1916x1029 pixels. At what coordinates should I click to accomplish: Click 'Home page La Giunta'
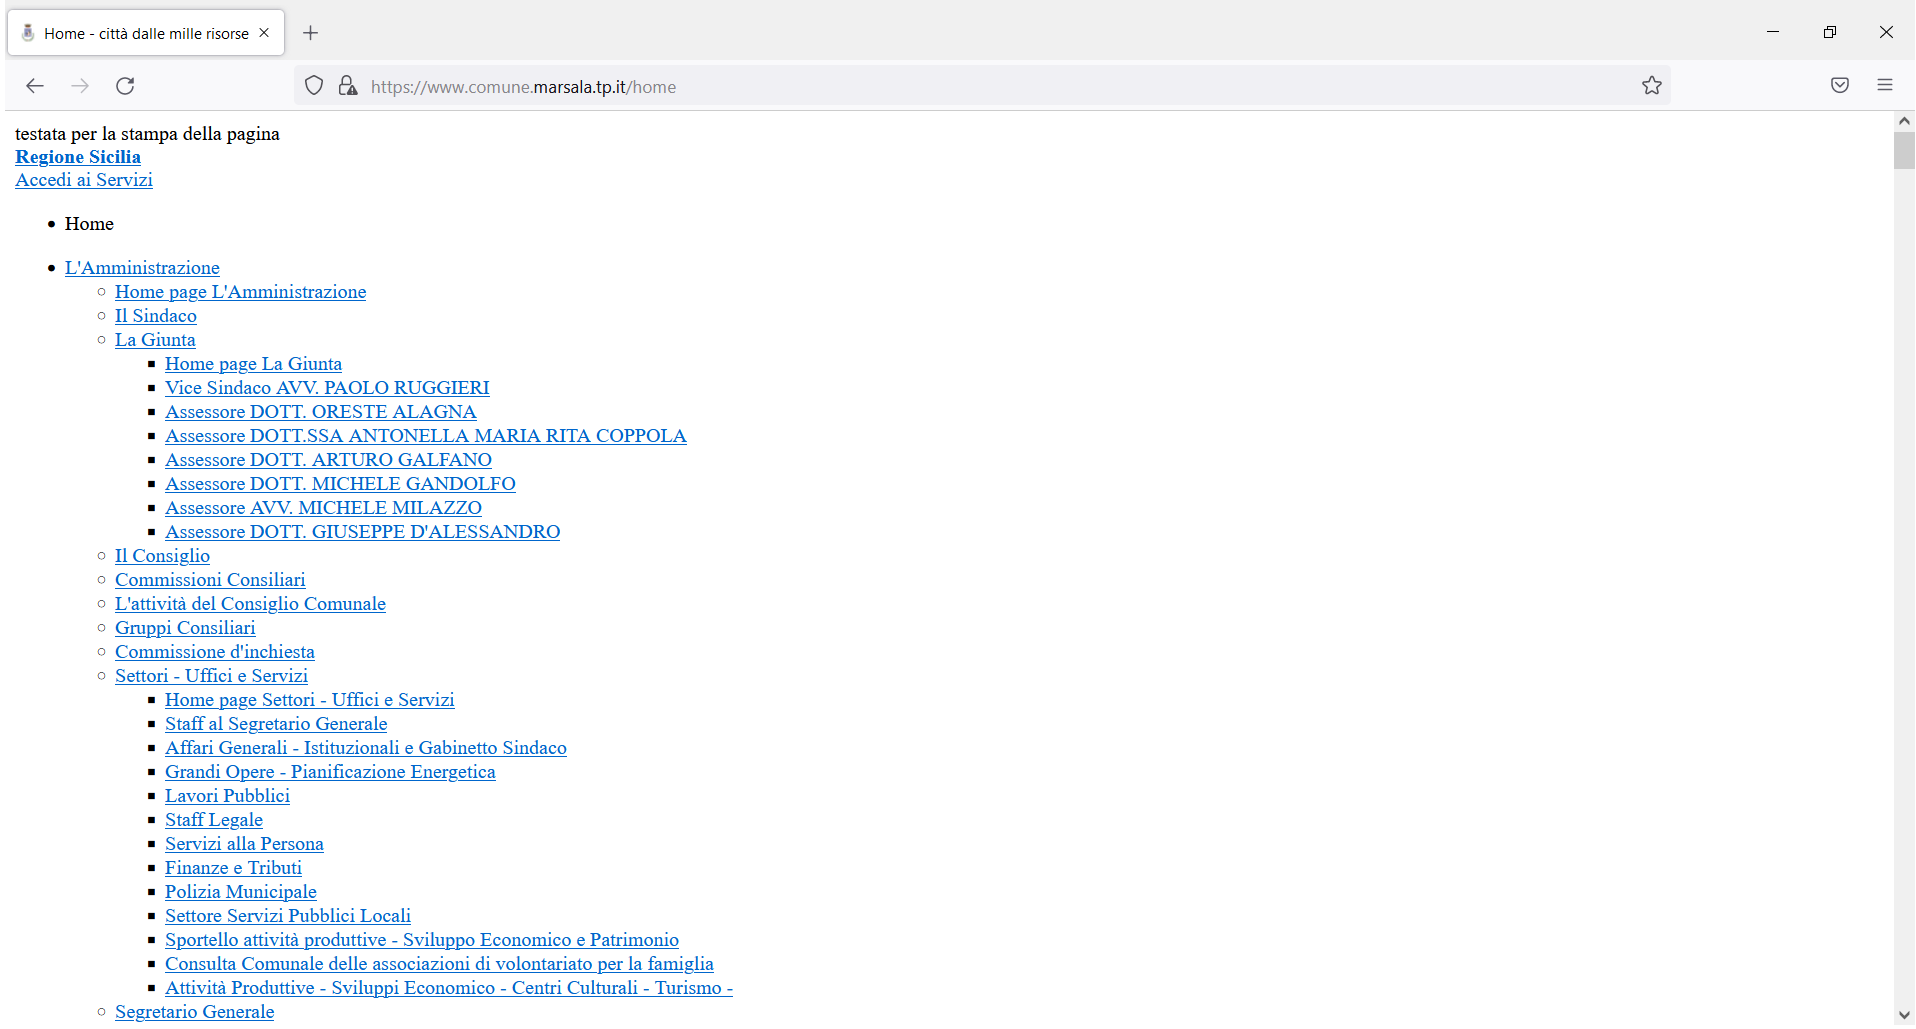253,364
